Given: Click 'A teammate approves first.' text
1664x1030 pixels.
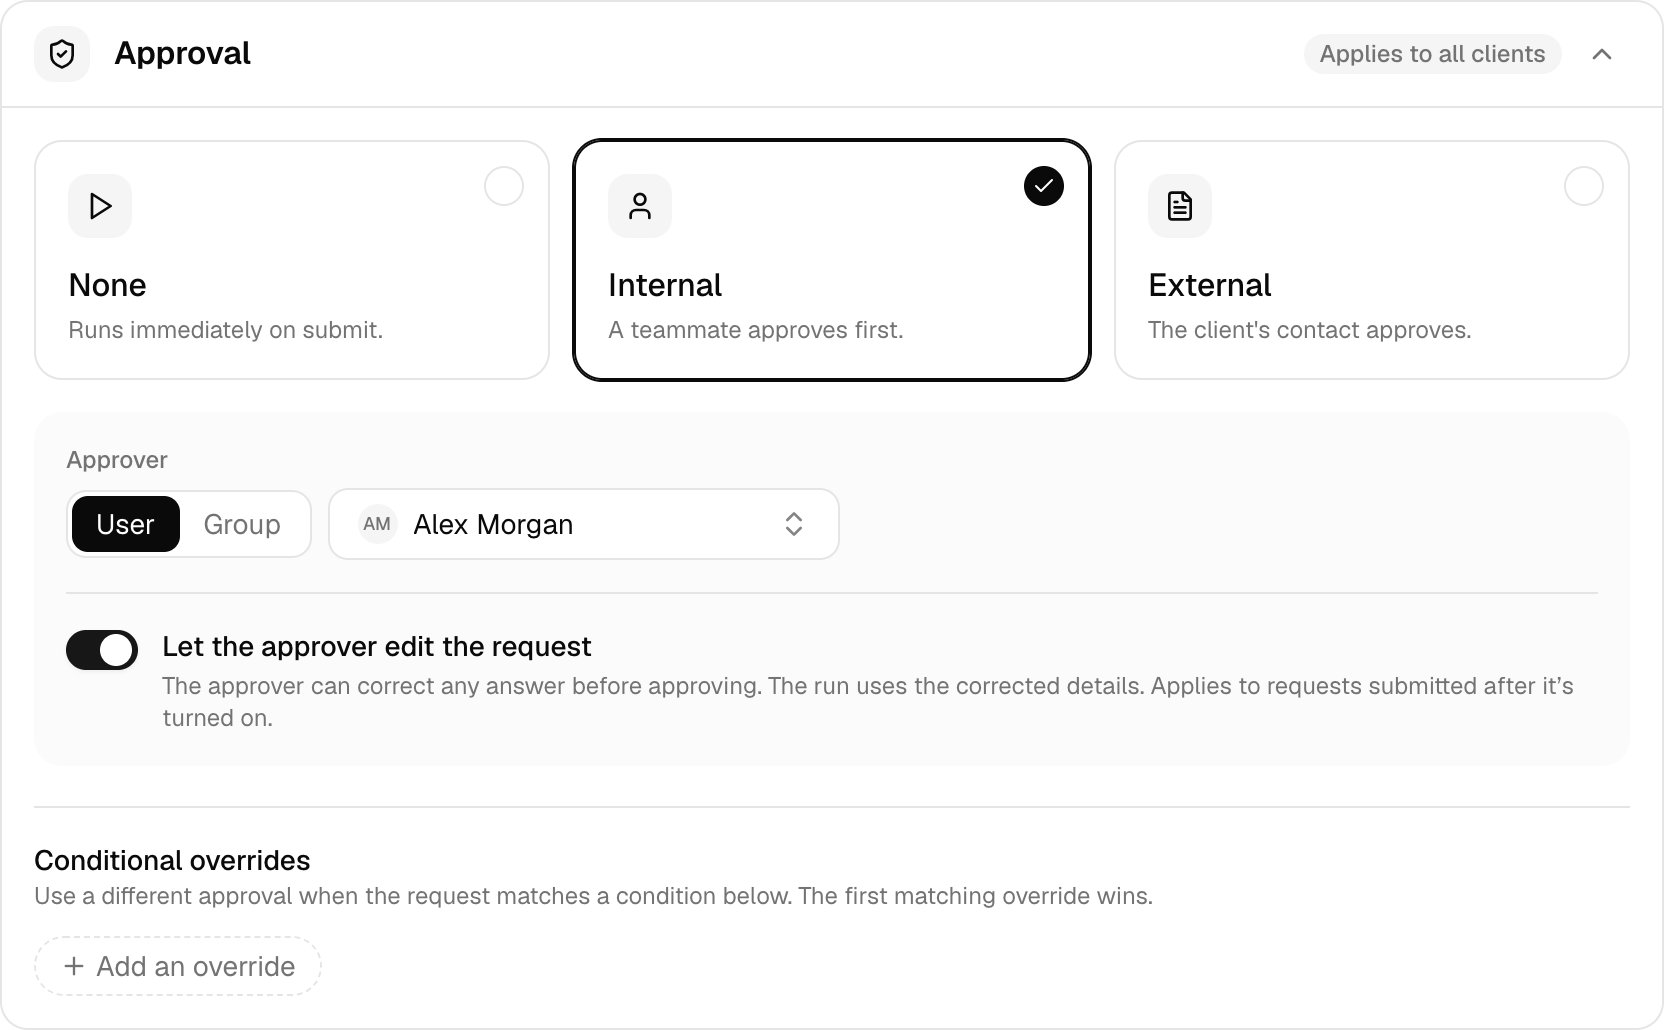Looking at the screenshot, I should 756,330.
